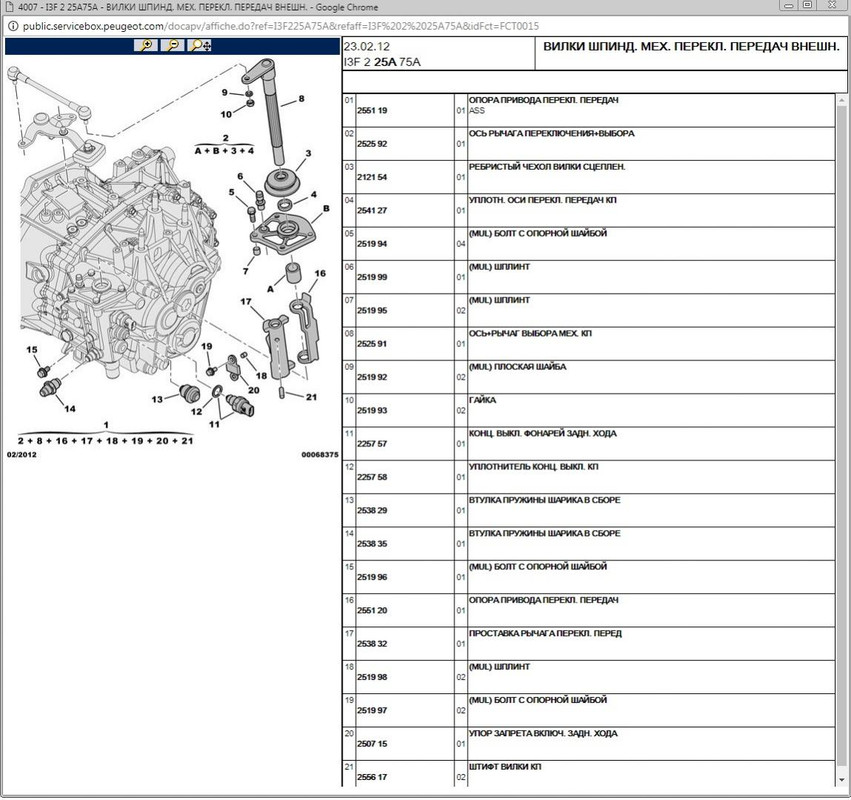This screenshot has width=851, height=800.
Task: Click part number 2519 94
Action: pos(372,244)
